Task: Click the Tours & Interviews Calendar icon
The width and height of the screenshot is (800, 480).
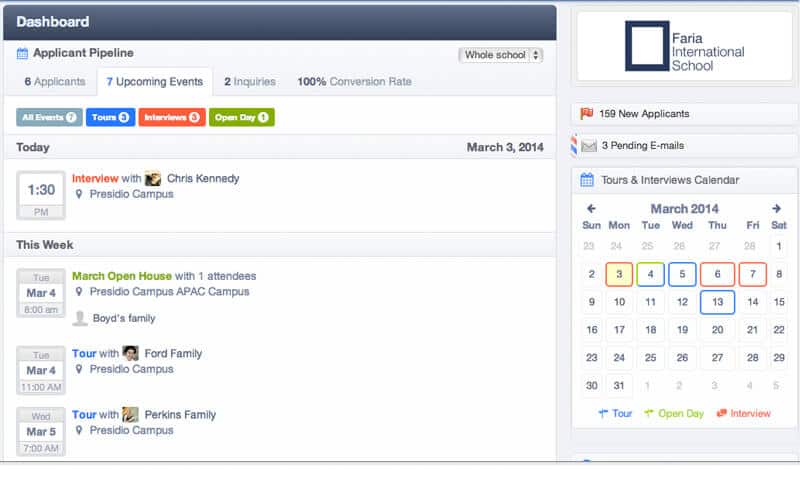Action: [587, 180]
